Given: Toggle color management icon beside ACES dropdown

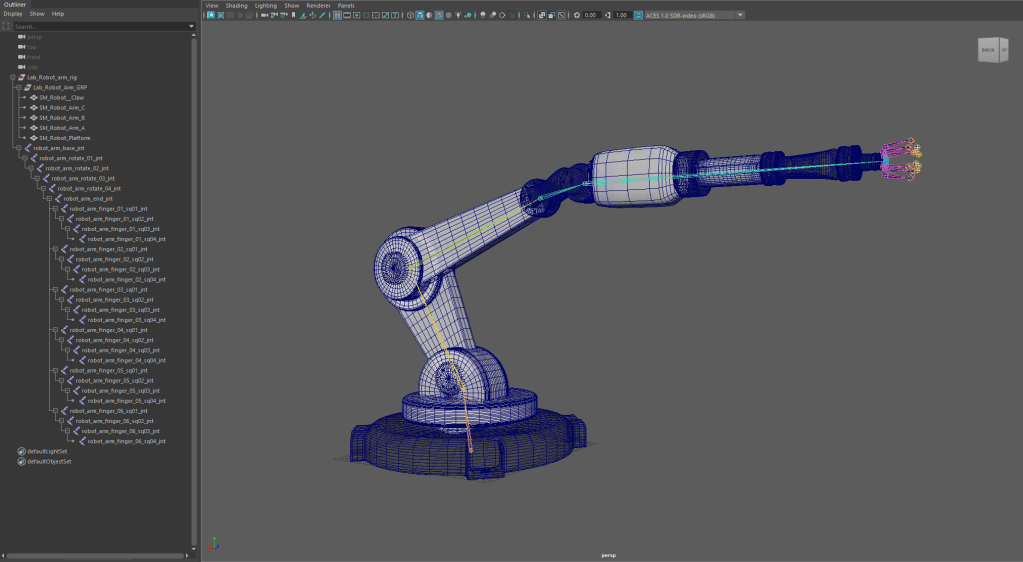Looking at the screenshot, I should [638, 15].
